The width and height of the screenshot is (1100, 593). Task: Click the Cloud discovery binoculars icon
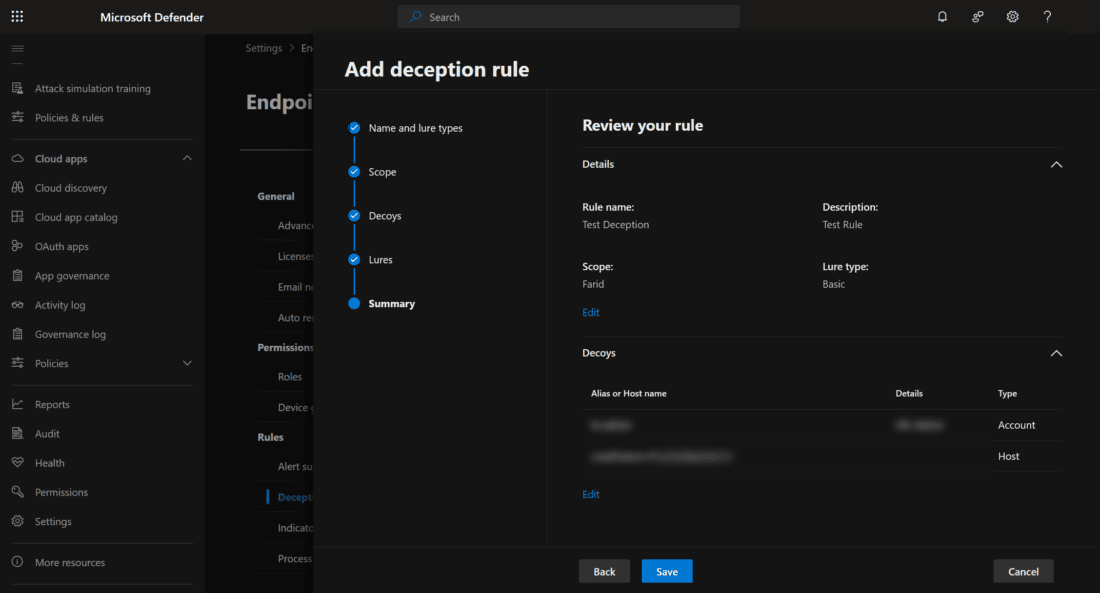[18, 187]
